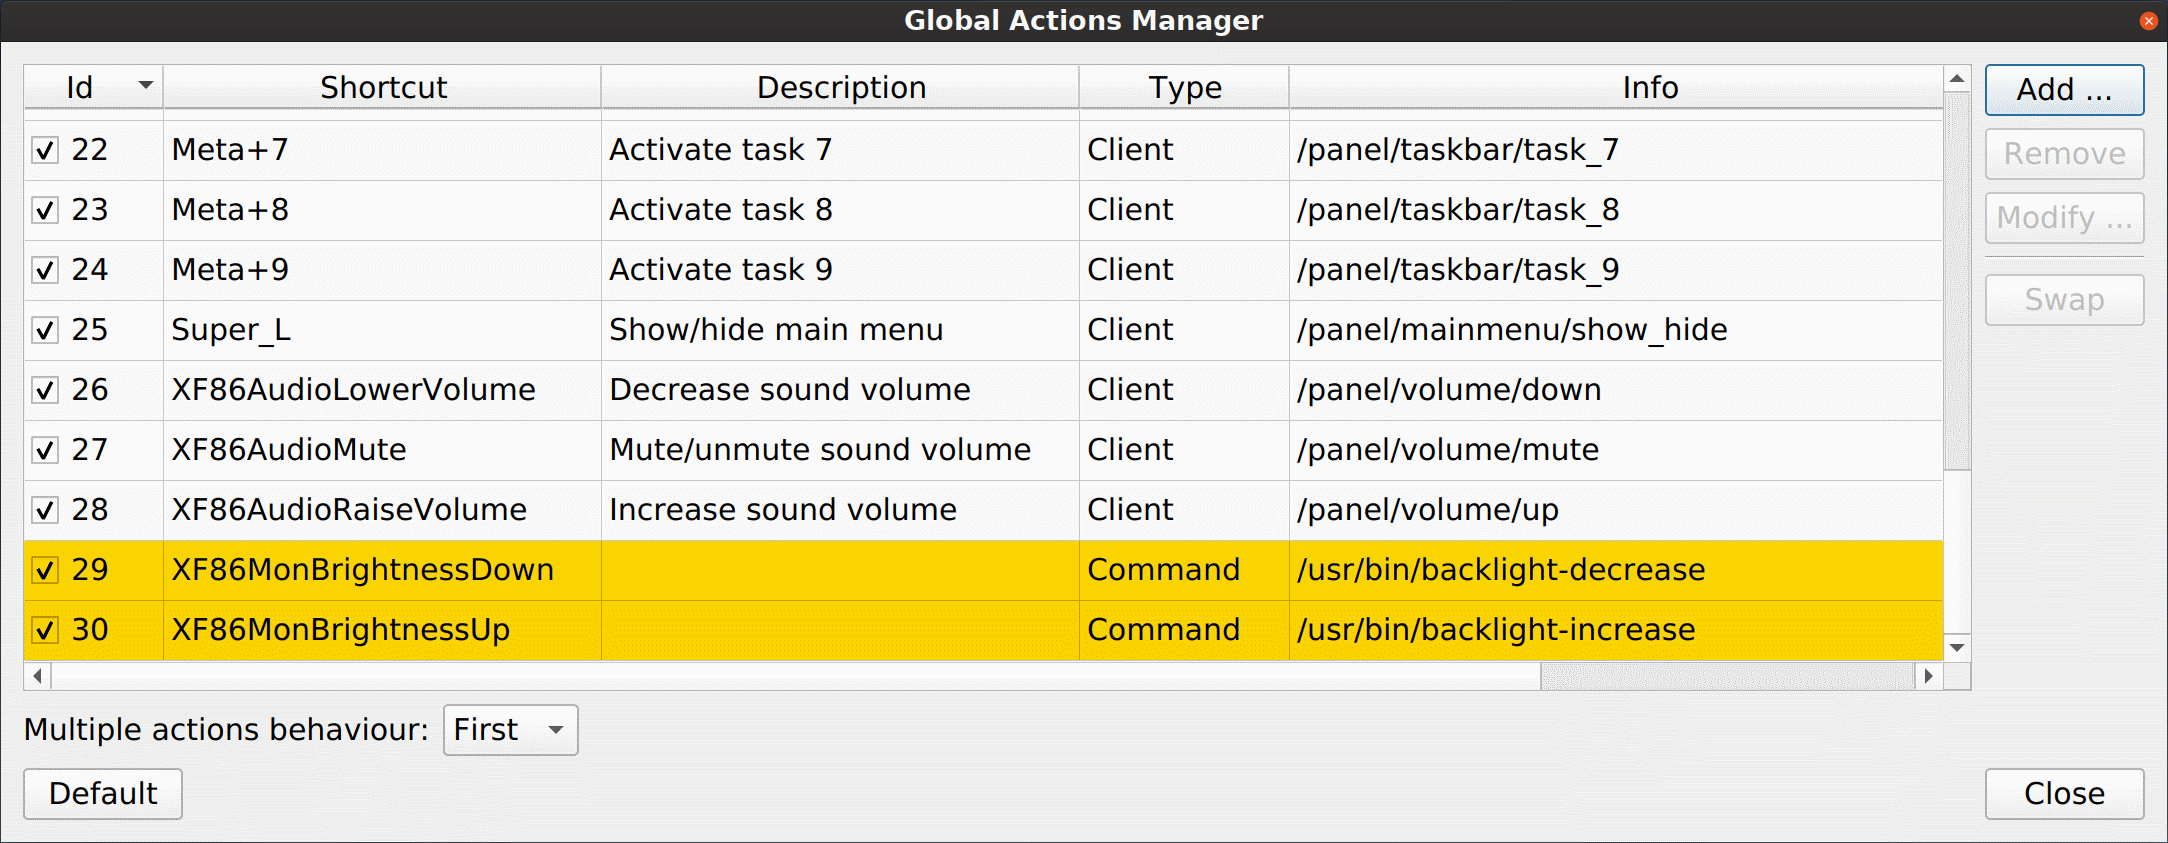Click the scroll up arrow of the list
The width and height of the screenshot is (2168, 843).
click(1957, 79)
